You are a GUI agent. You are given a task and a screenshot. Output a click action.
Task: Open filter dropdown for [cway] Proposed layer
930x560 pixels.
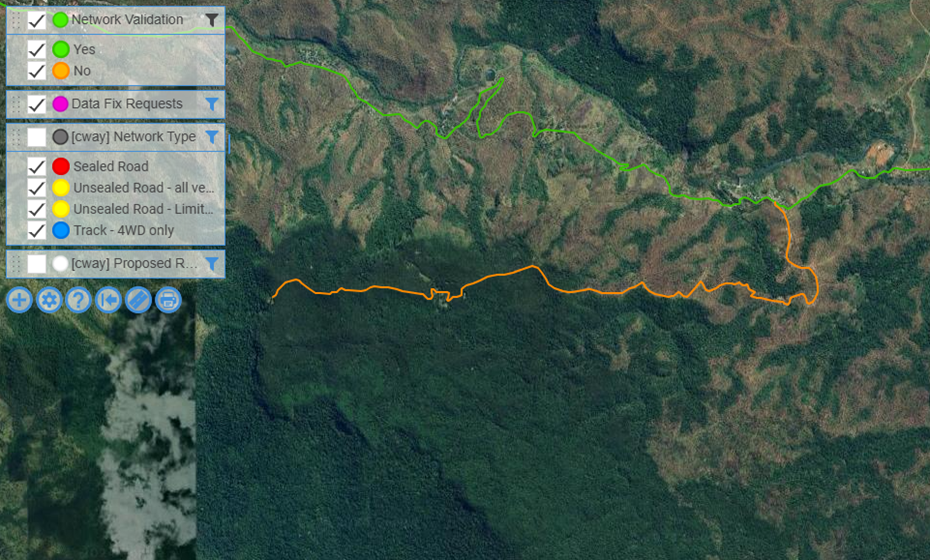click(x=212, y=263)
